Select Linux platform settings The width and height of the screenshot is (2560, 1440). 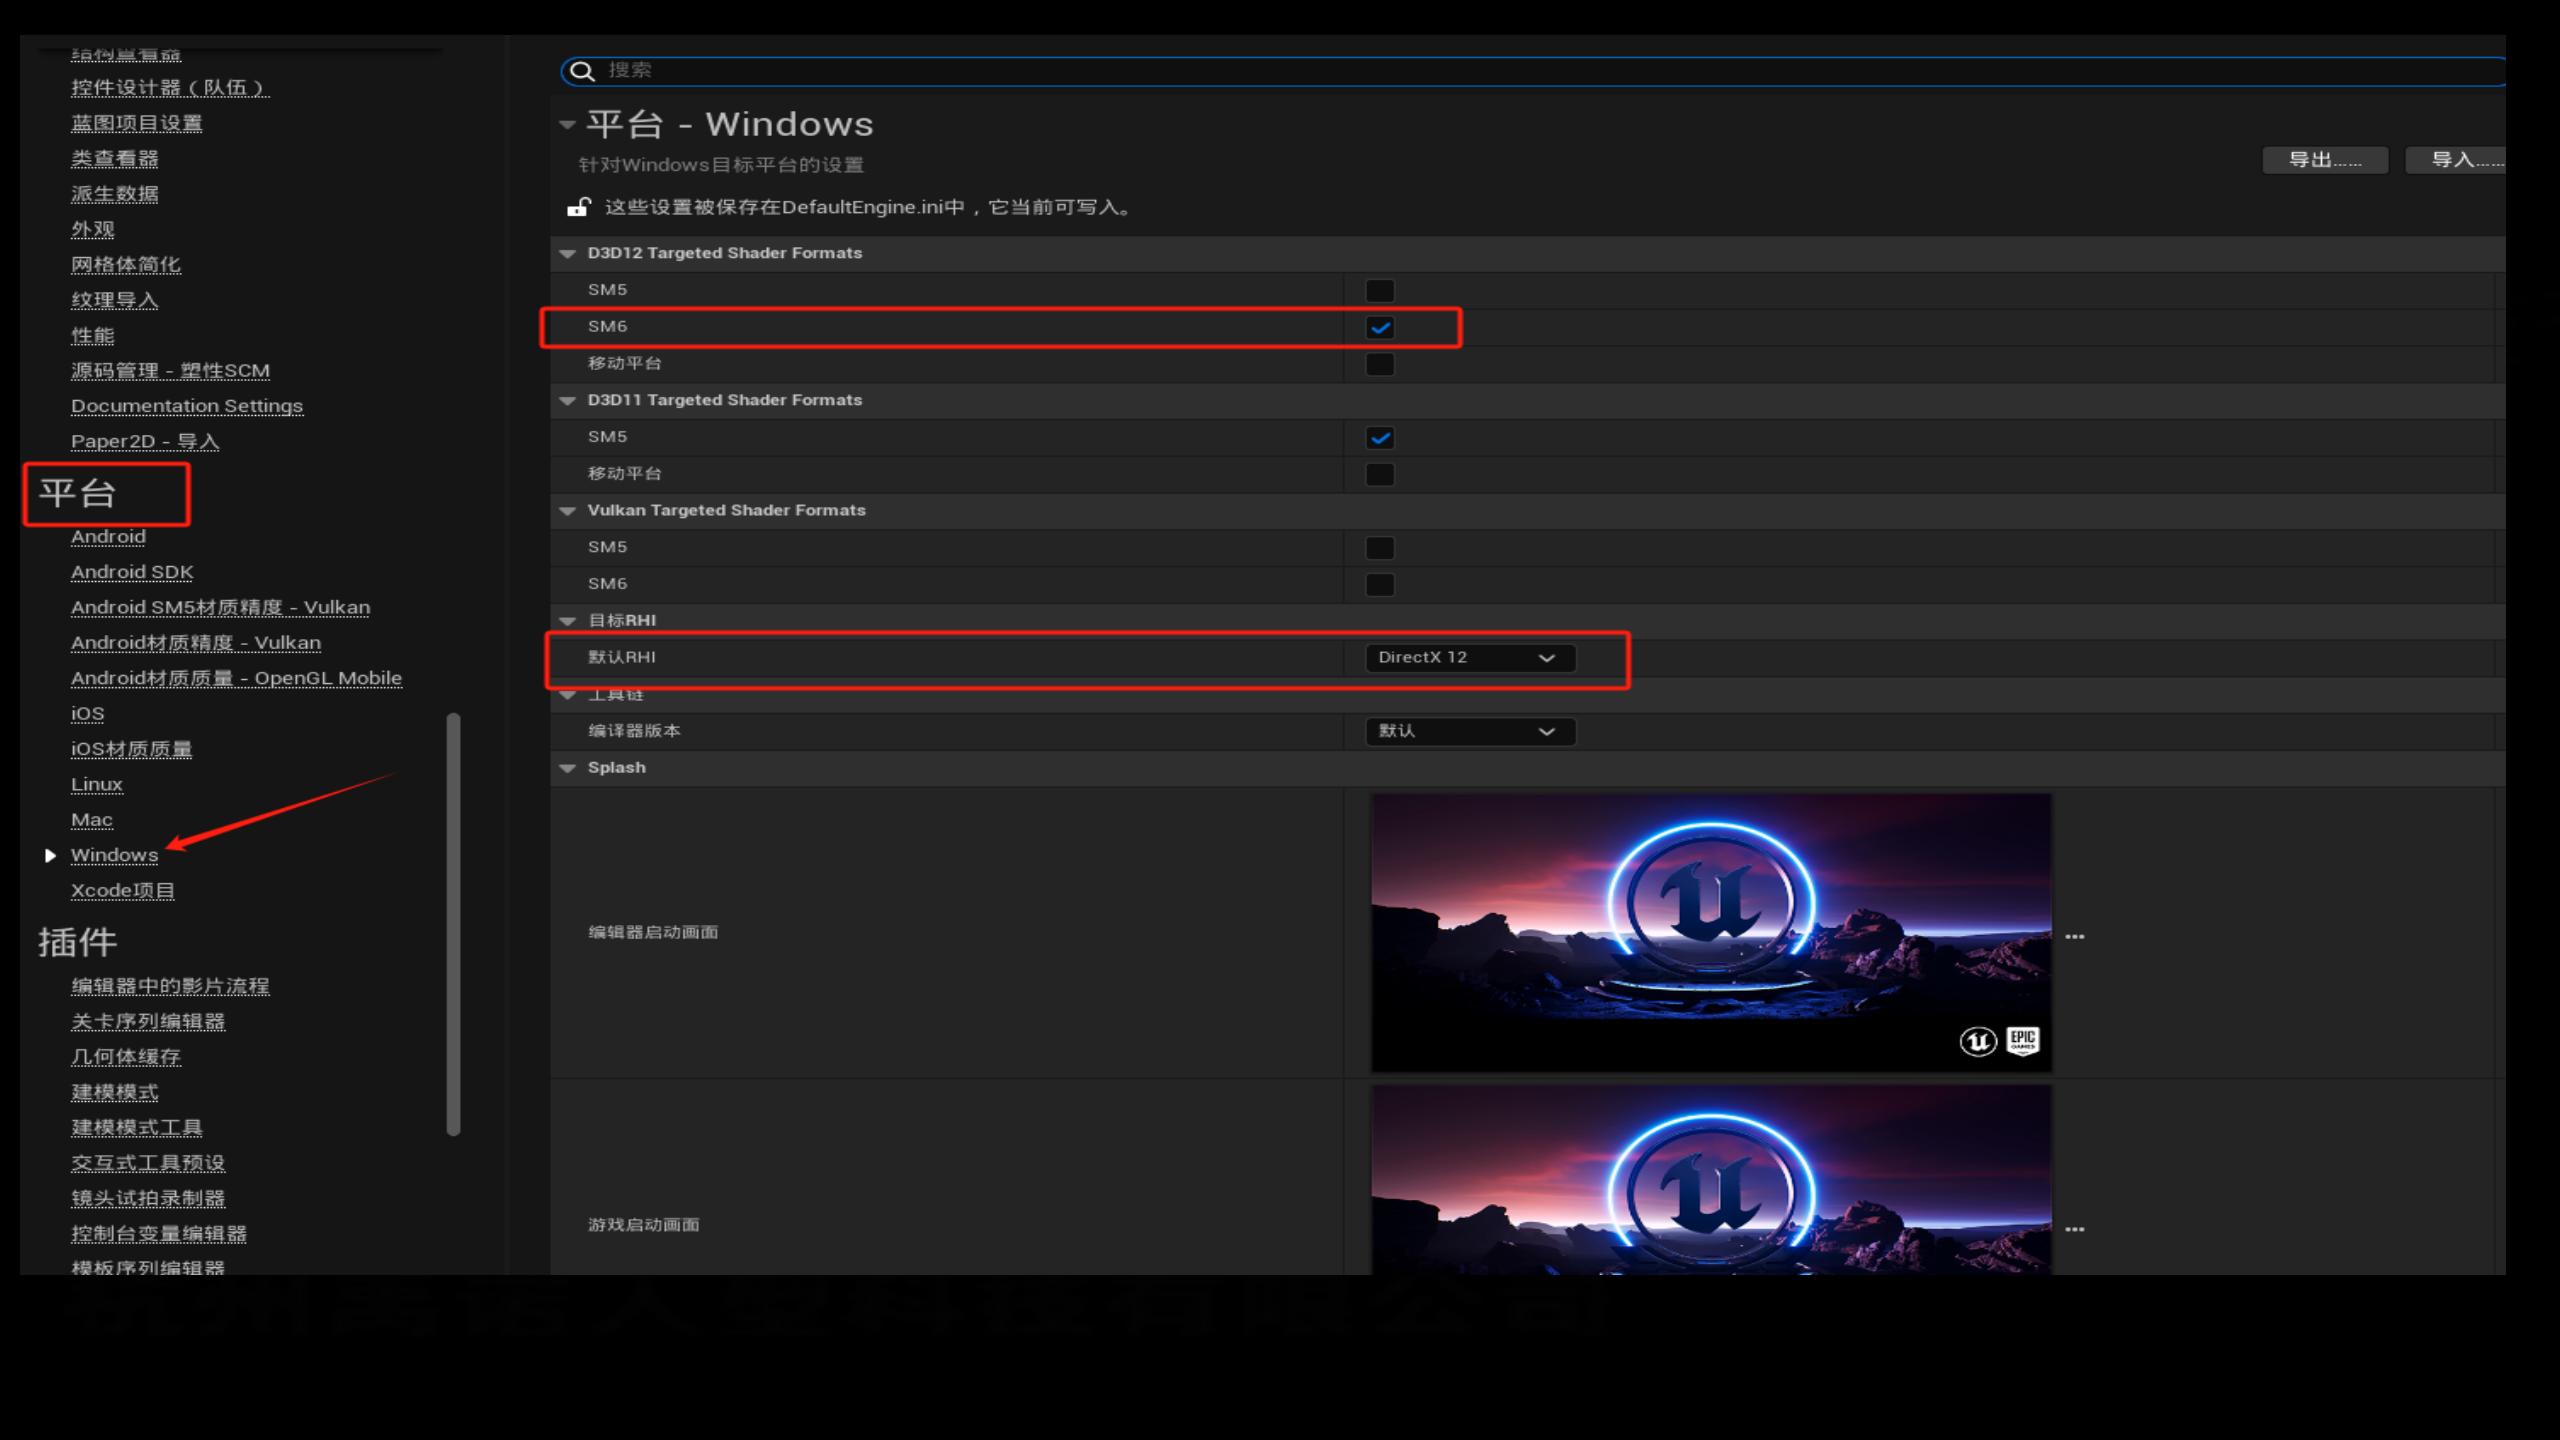tap(97, 785)
